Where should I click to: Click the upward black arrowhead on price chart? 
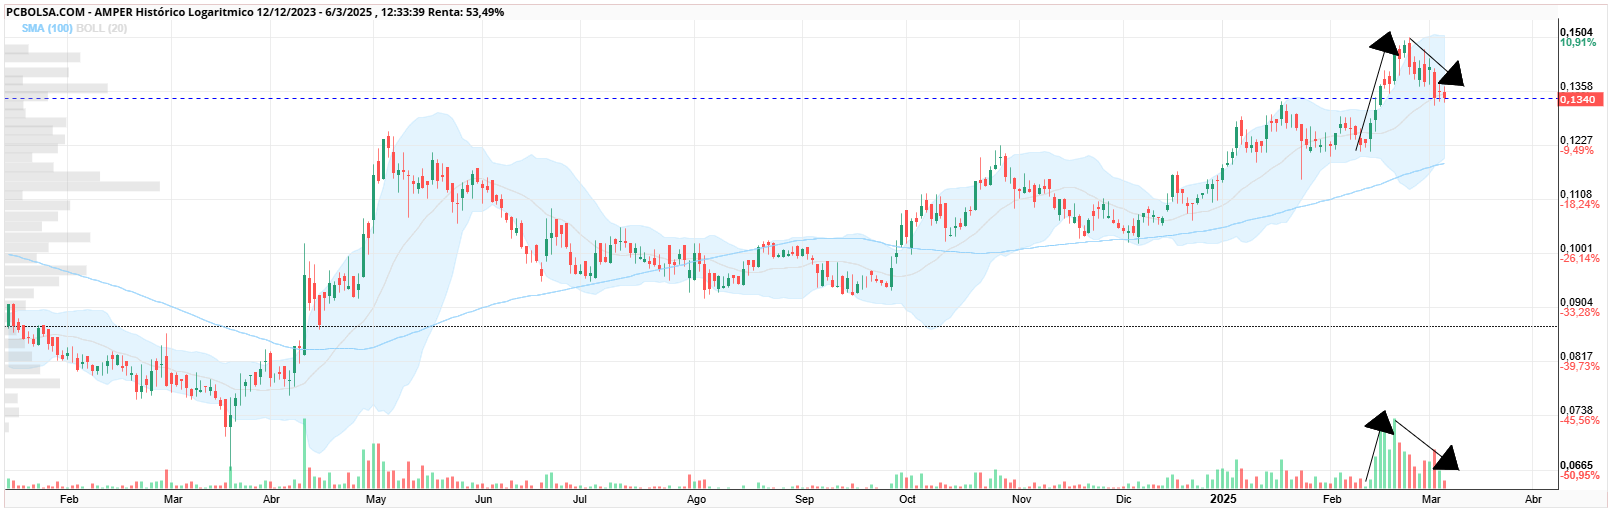click(1385, 43)
